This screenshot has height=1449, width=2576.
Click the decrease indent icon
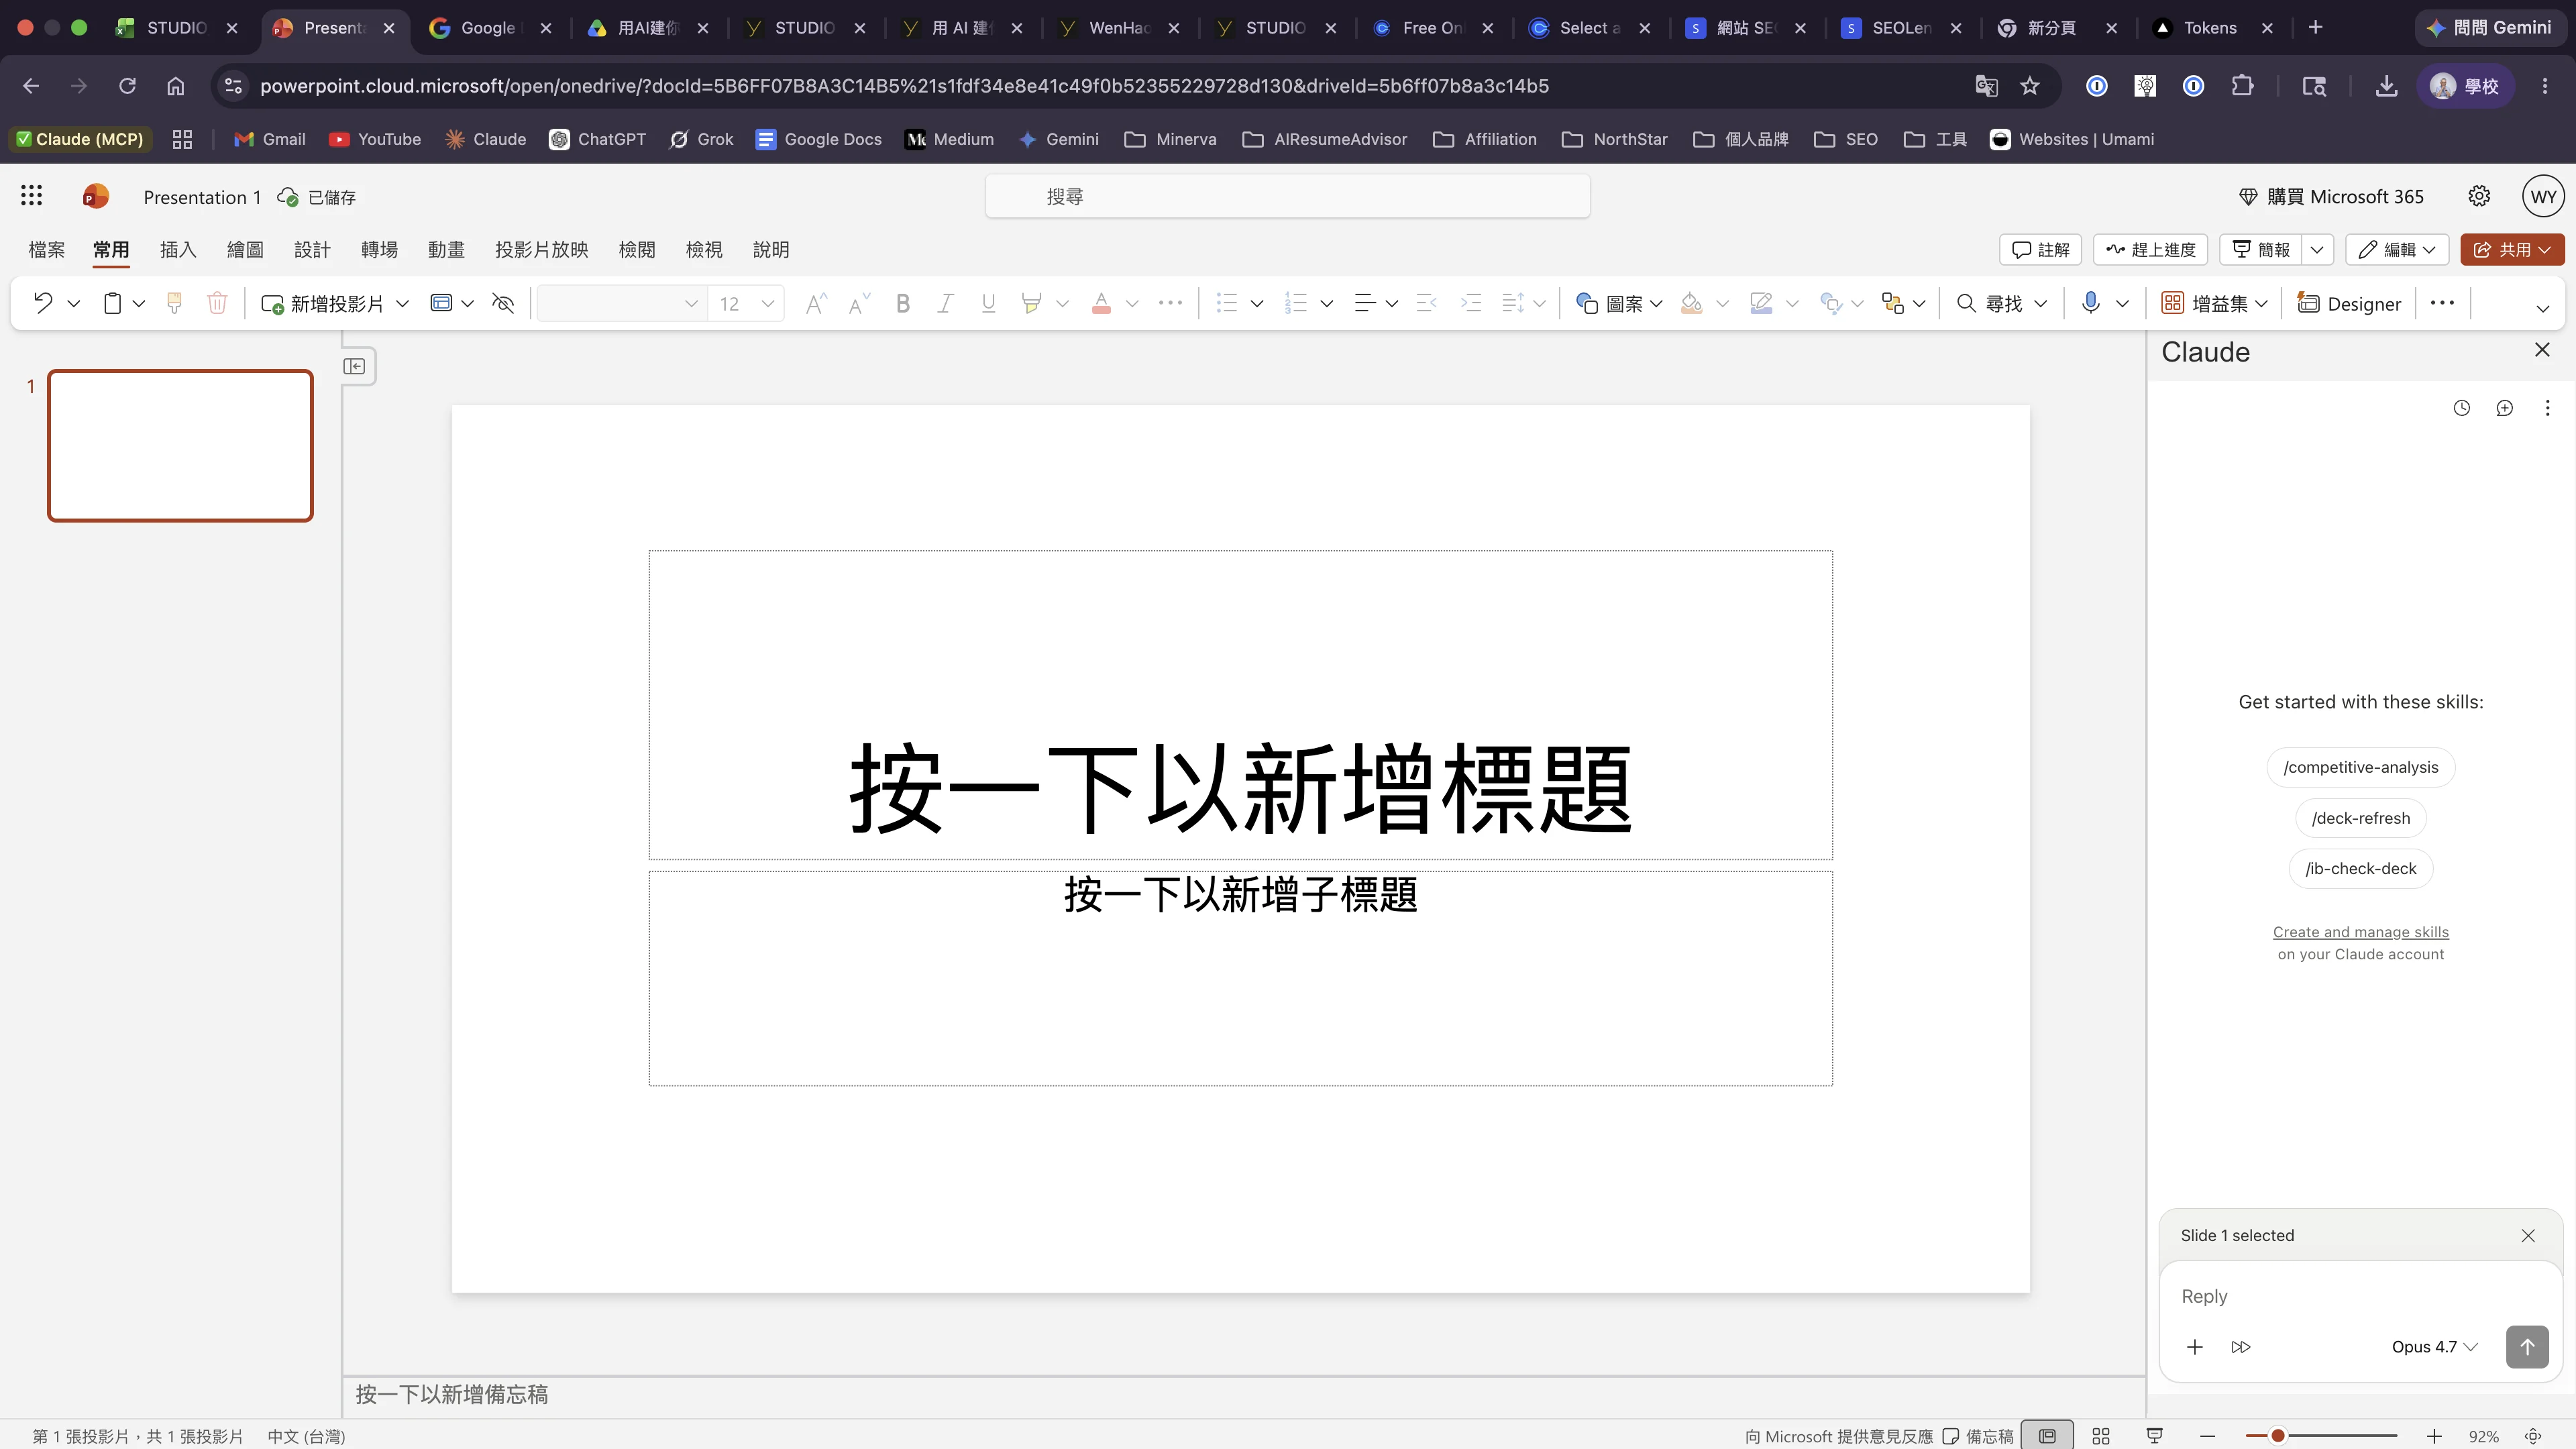coord(1427,303)
